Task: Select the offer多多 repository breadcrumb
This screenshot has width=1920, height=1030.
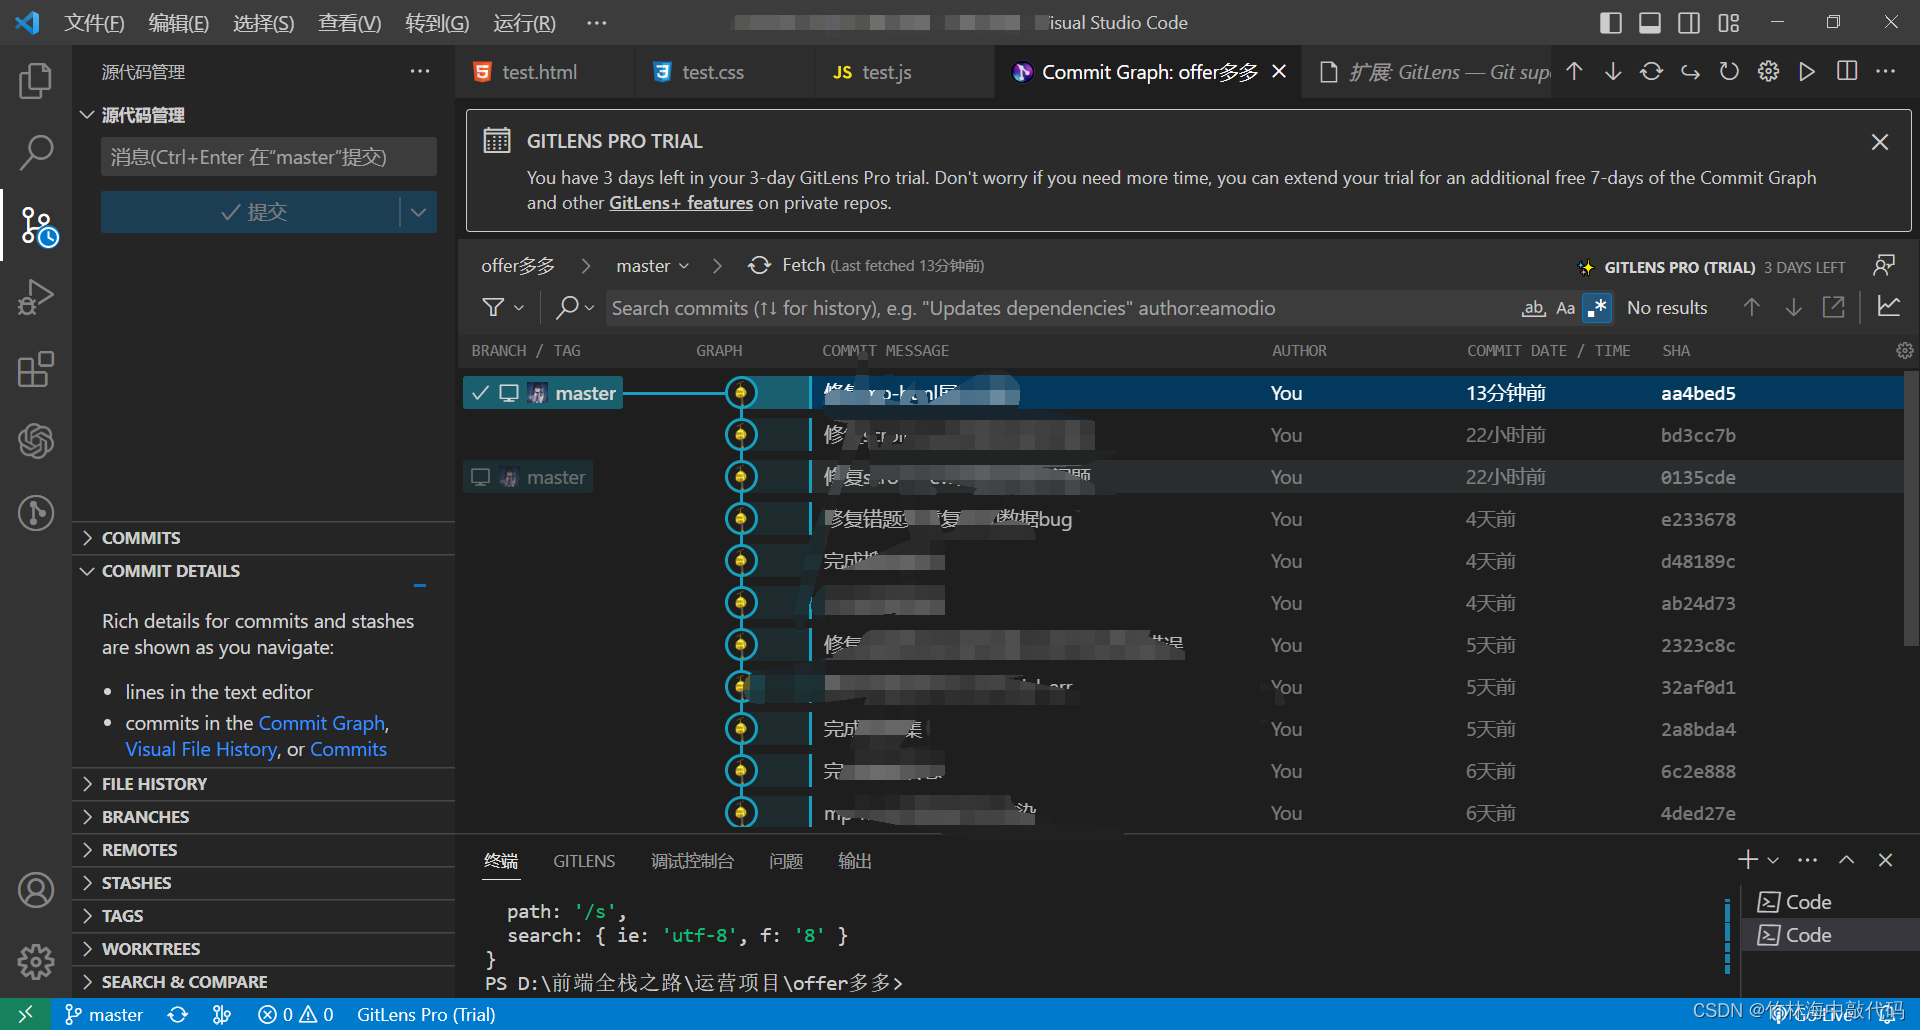Action: (x=517, y=266)
